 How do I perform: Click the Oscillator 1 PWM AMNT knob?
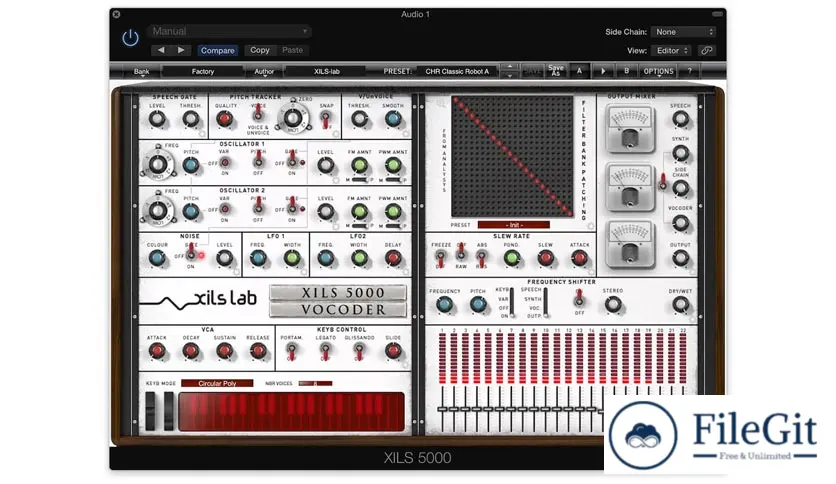393,166
